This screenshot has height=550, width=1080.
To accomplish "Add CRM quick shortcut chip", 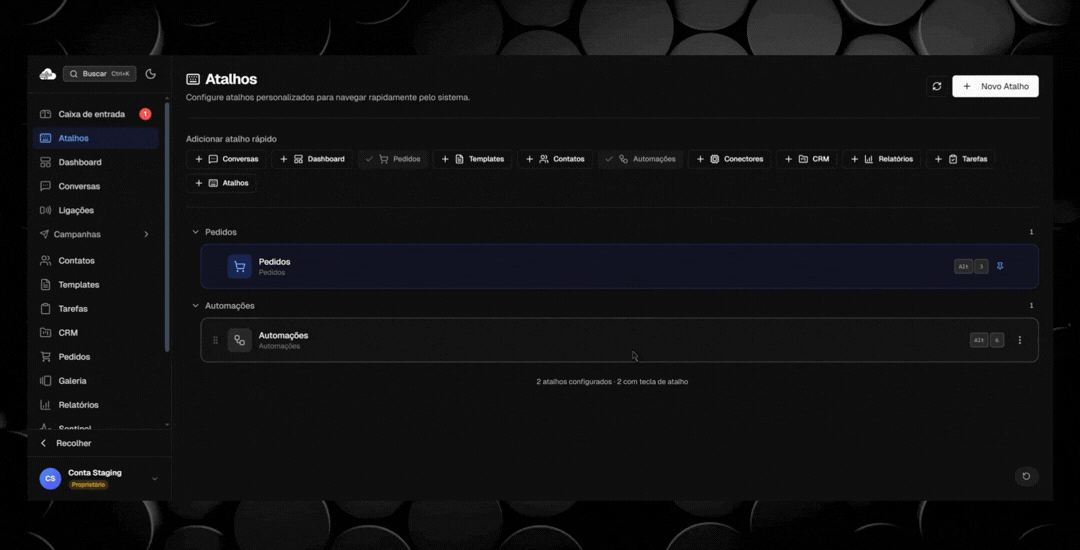I will pos(807,159).
